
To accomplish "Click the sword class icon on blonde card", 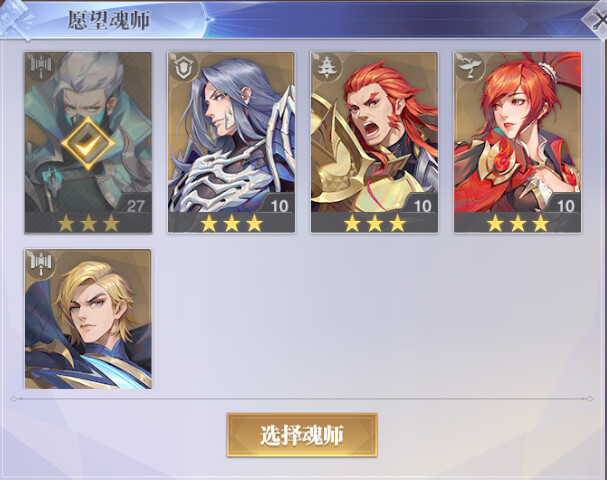I will point(41,264).
